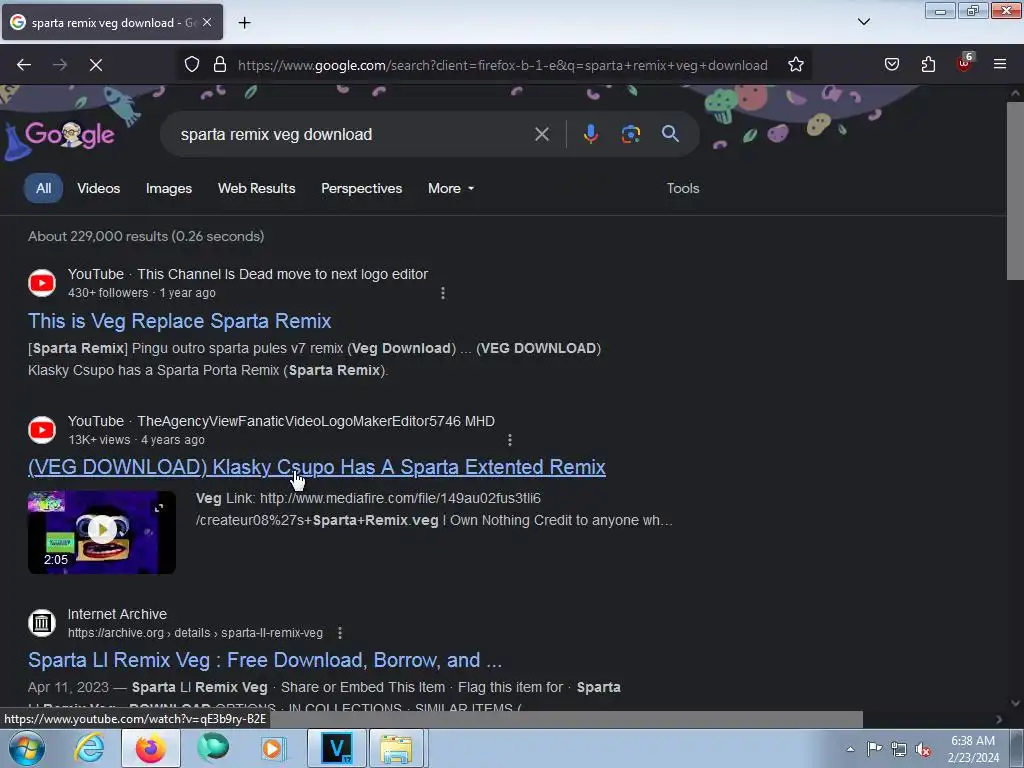Image resolution: width=1024 pixels, height=768 pixels.
Task: Open options for the Klasky Csupo result
Action: point(509,440)
